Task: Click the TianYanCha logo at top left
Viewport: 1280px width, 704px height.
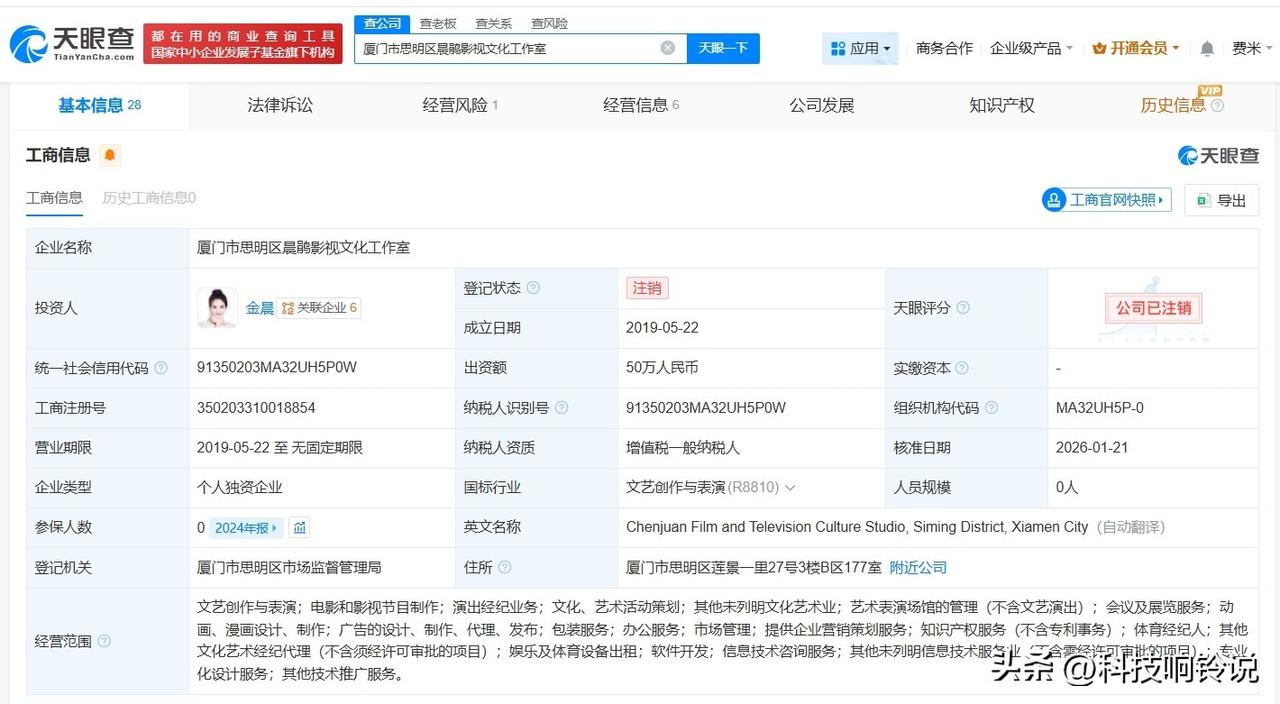Action: coord(72,43)
